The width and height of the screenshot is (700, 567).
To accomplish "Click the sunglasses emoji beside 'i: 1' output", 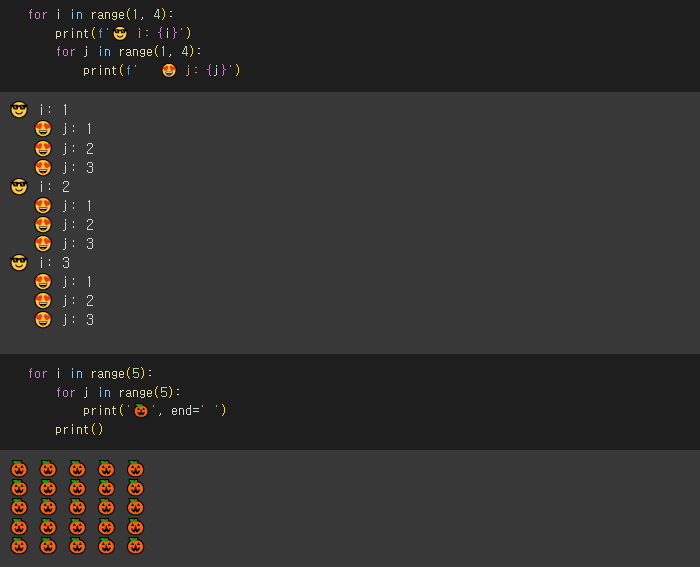I will 19,110.
